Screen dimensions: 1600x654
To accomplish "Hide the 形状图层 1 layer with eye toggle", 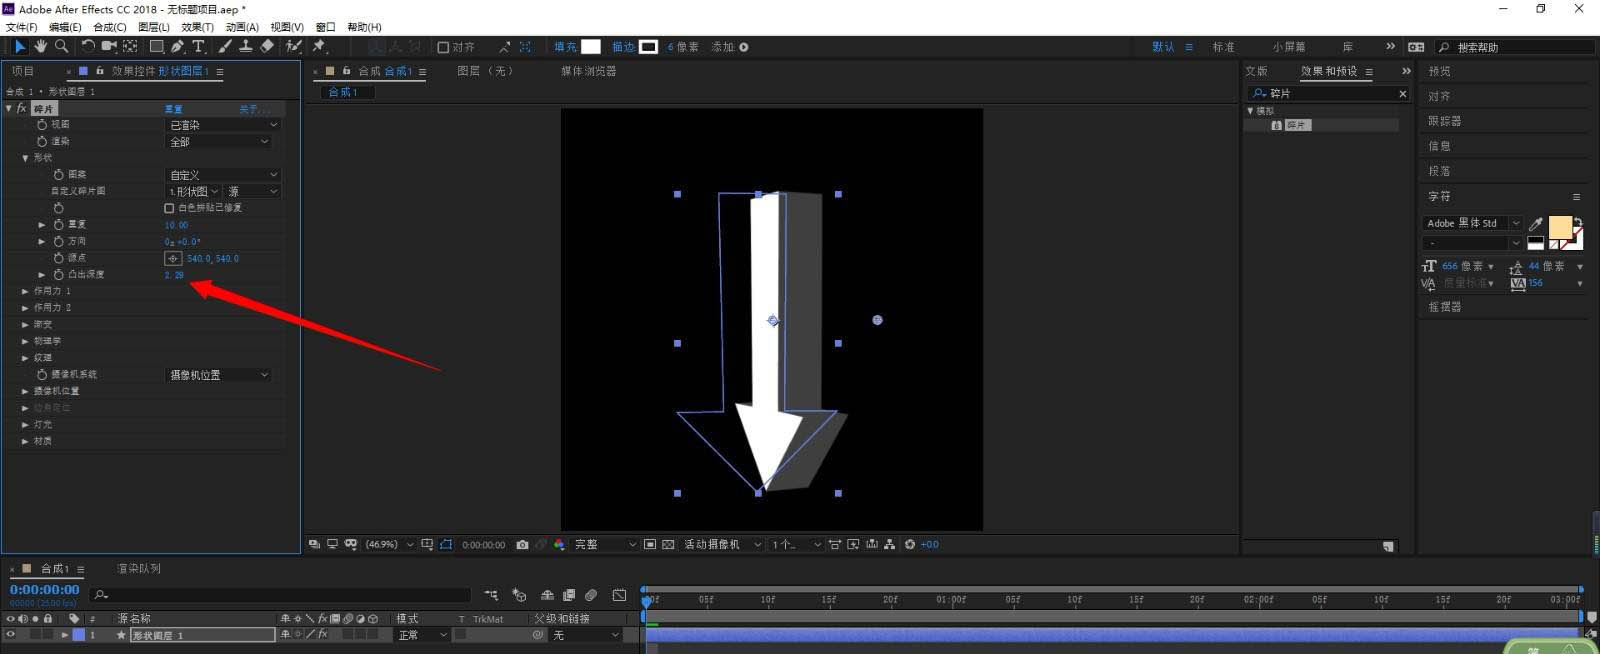I will 11,635.
